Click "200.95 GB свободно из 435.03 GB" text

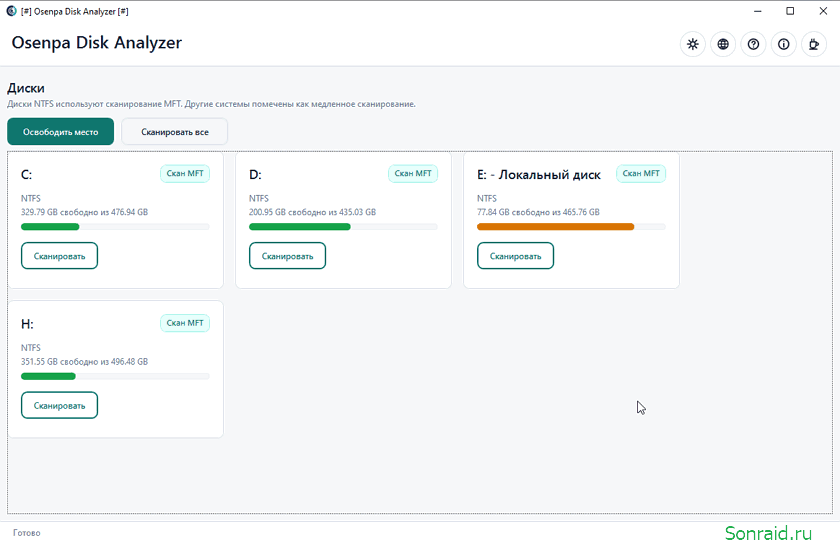click(x=312, y=212)
